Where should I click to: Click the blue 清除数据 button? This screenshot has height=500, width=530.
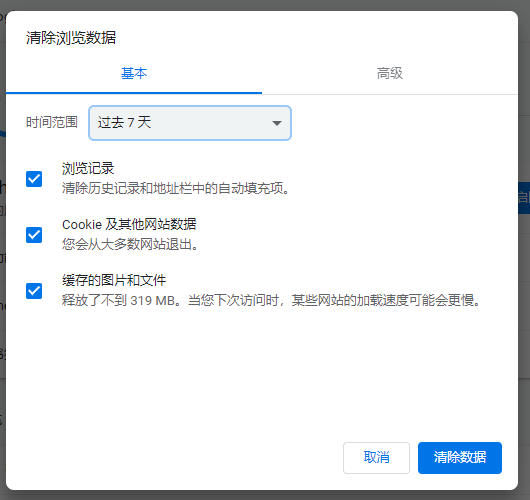pyautogui.click(x=460, y=458)
